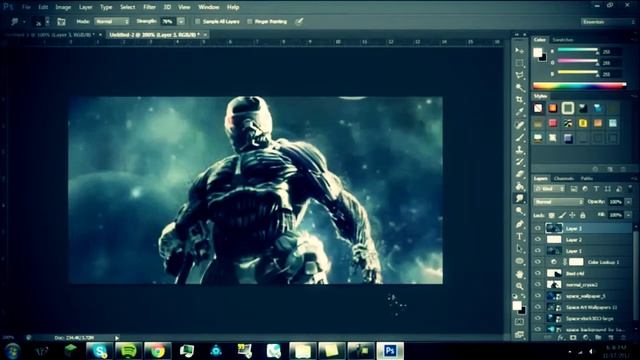Screen dimensions: 640x360
Task: Switch to the Paths tab
Action: [x=587, y=178]
